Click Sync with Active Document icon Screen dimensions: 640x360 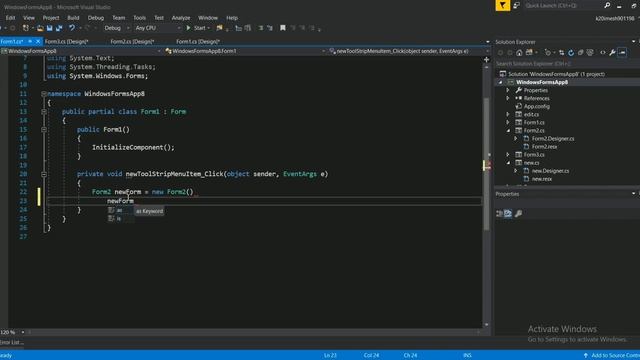pyautogui.click(x=561, y=53)
